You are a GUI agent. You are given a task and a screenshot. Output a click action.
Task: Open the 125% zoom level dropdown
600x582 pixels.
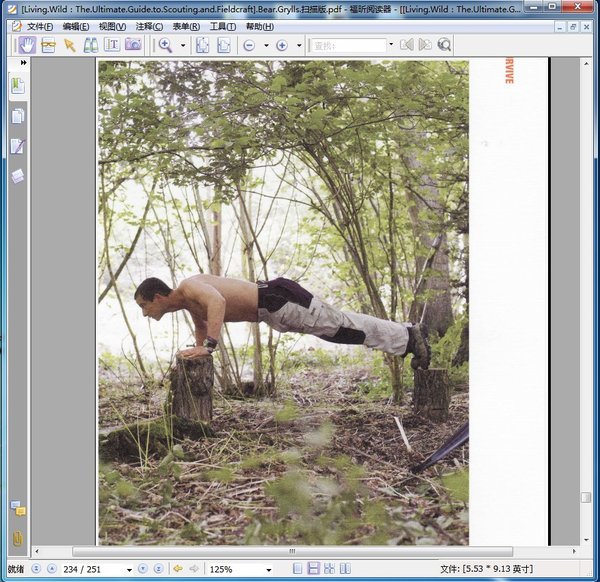point(269,570)
